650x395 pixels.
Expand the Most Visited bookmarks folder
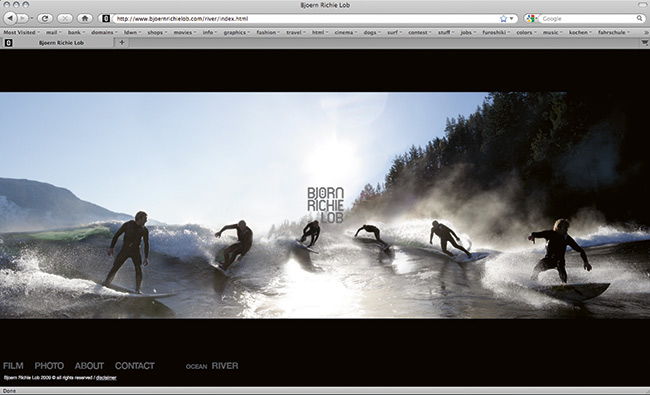coord(22,32)
